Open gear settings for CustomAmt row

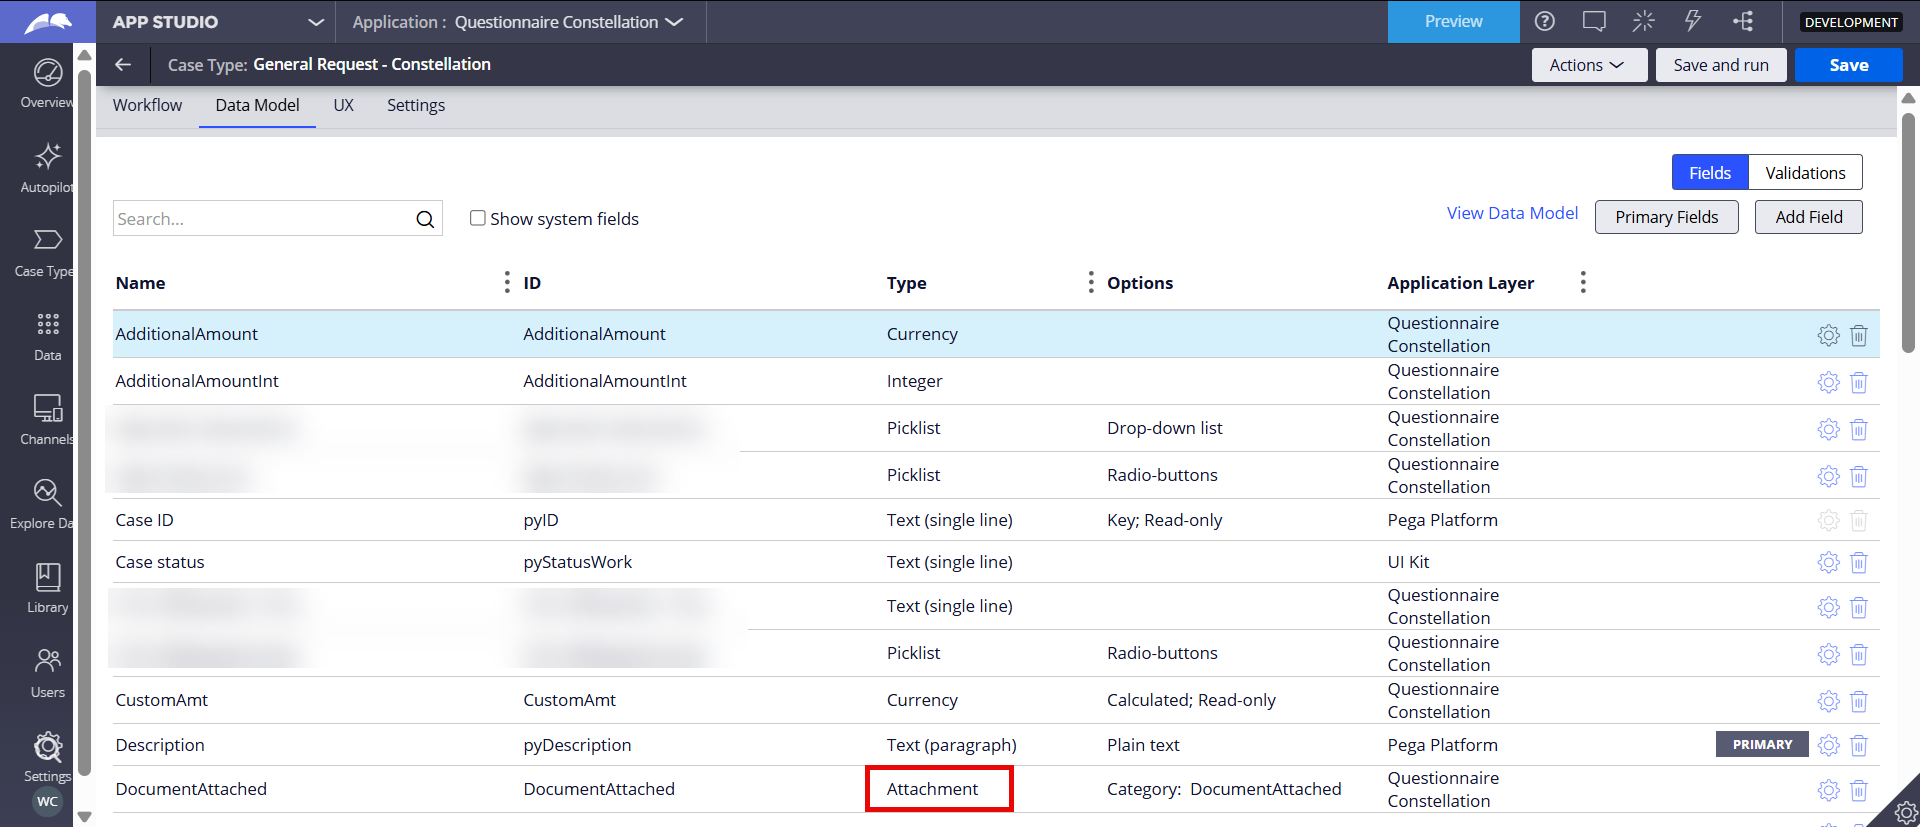point(1828,701)
